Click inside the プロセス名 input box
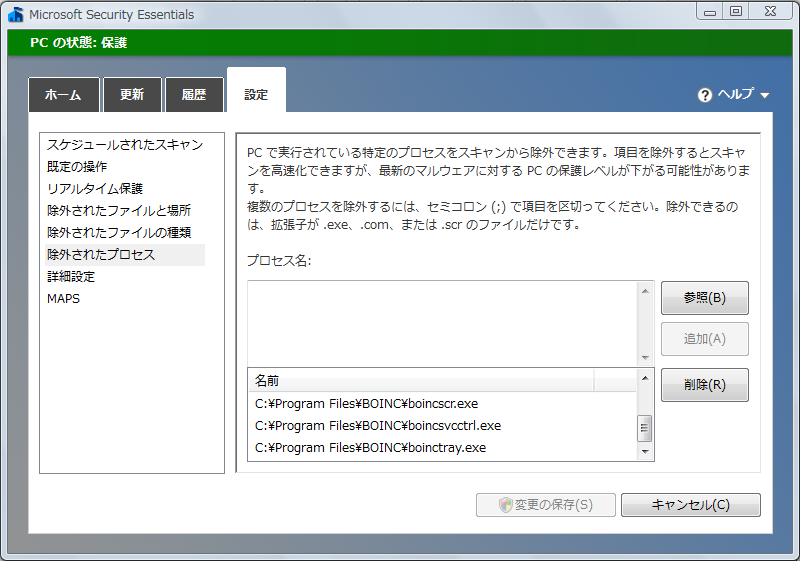Screen dimensions: 800x561 pos(443,323)
